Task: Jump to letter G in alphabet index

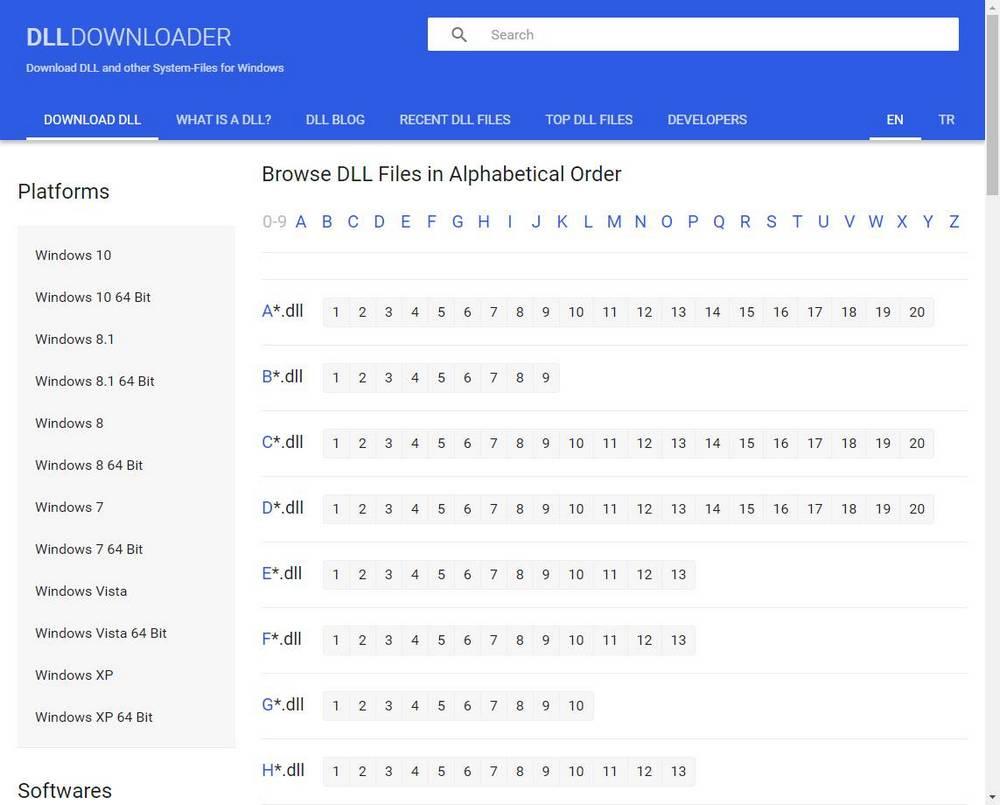Action: [457, 222]
